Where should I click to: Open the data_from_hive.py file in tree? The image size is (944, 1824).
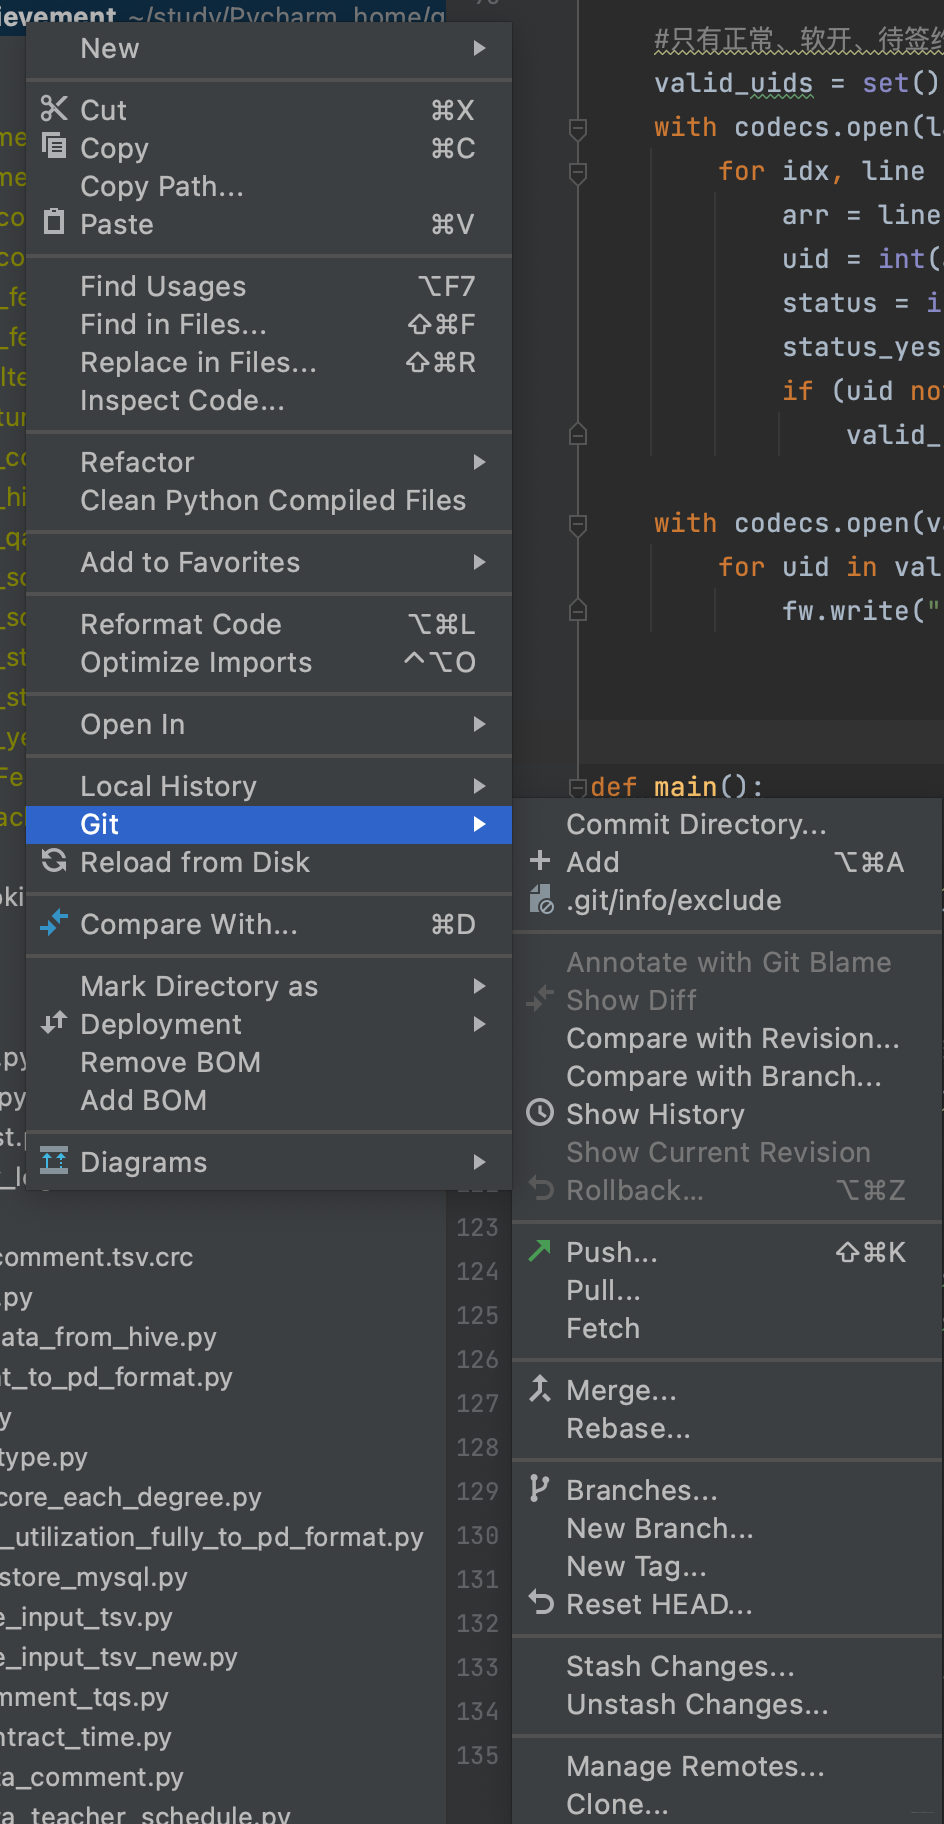[108, 1337]
